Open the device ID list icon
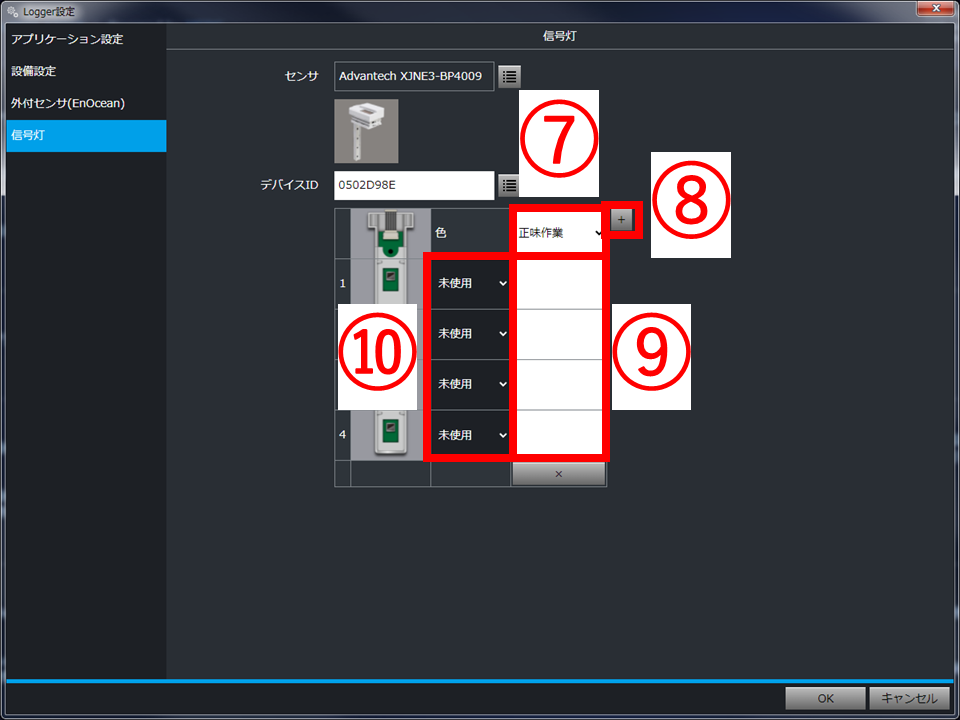Image resolution: width=960 pixels, height=720 pixels. pos(509,186)
